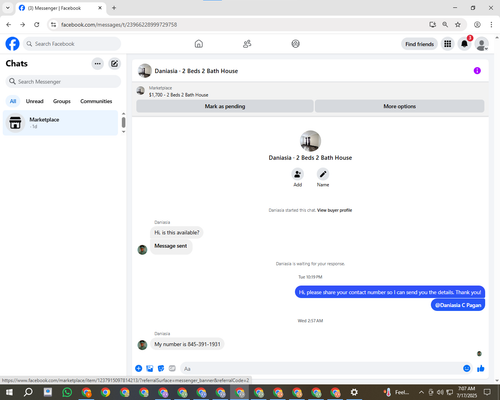
Task: Open the account profile menu
Action: 481,44
